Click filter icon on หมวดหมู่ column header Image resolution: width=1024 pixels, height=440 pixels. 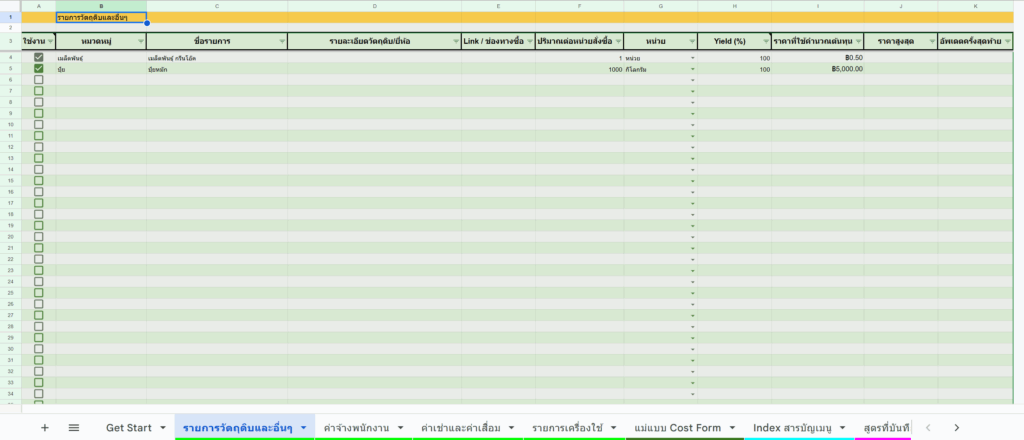coord(139,41)
